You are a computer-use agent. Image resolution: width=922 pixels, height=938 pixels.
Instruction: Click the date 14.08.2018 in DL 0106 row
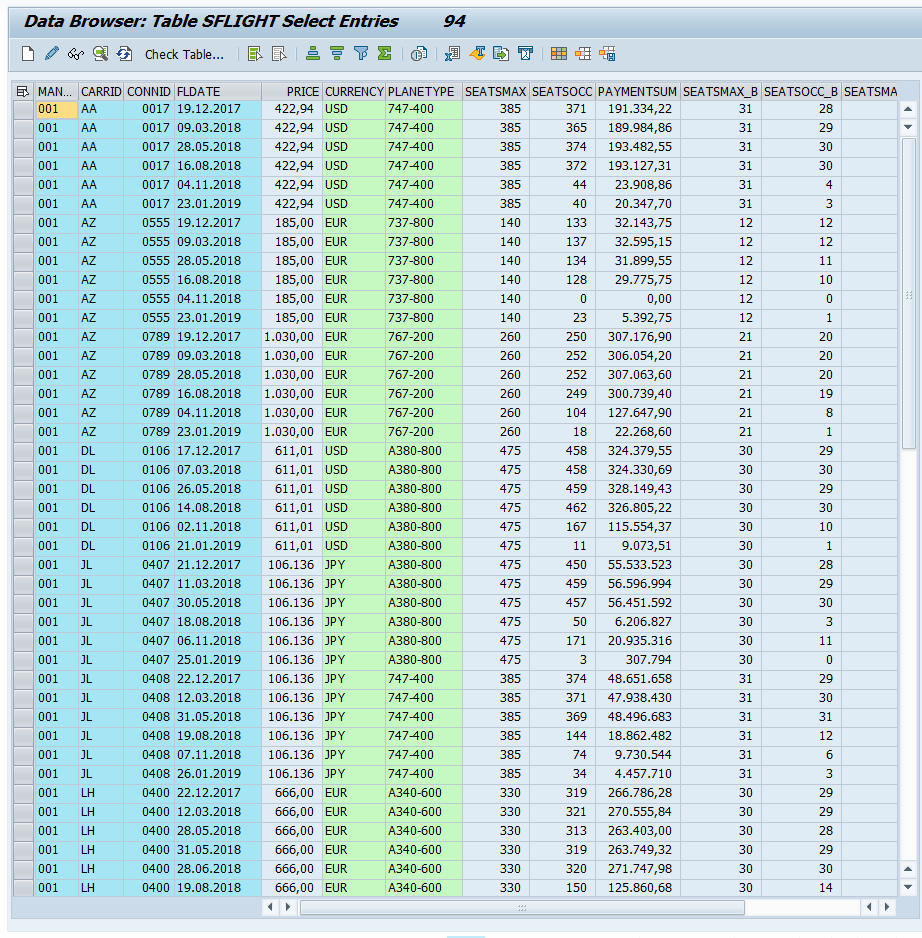[218, 508]
